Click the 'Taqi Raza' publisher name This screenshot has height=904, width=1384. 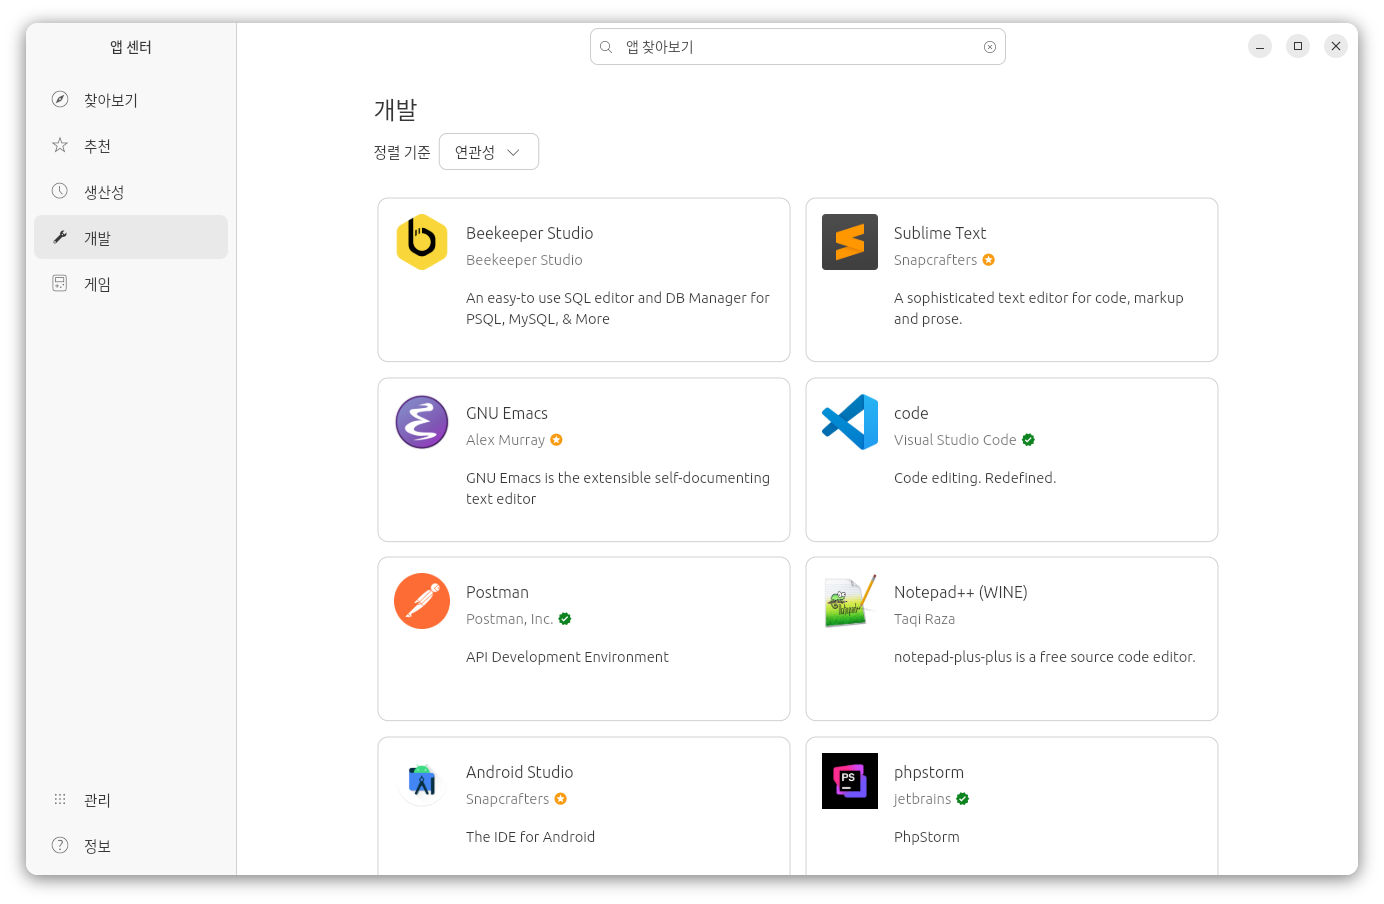924,619
